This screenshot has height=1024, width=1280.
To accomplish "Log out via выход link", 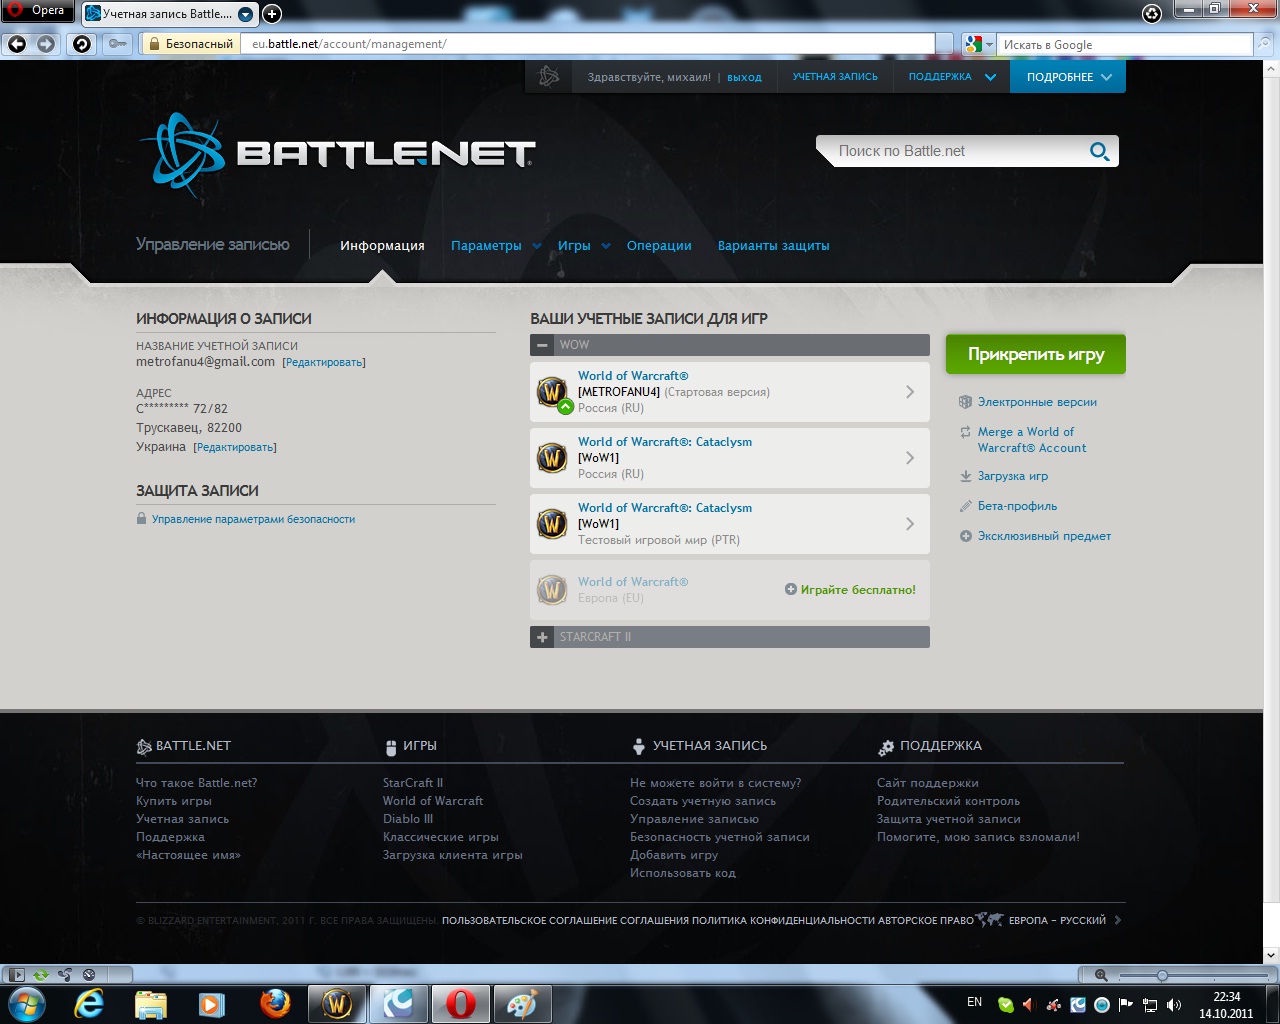I will point(744,77).
